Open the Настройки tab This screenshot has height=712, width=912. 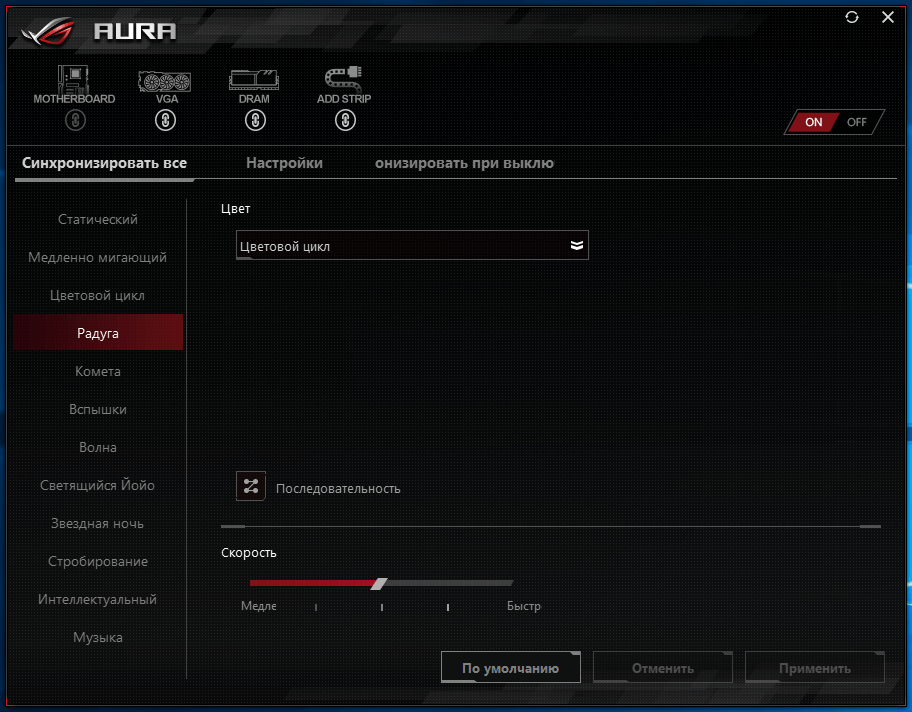pyautogui.click(x=284, y=163)
